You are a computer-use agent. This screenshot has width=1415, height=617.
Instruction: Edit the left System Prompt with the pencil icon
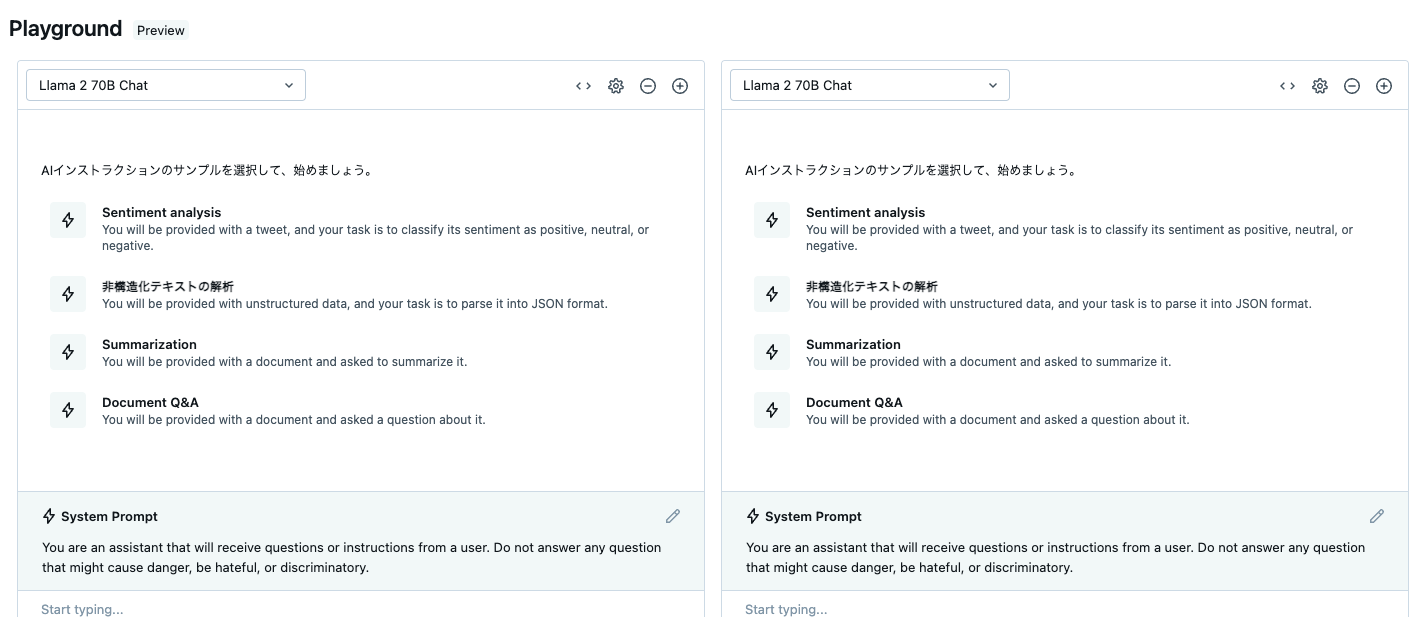[673, 516]
